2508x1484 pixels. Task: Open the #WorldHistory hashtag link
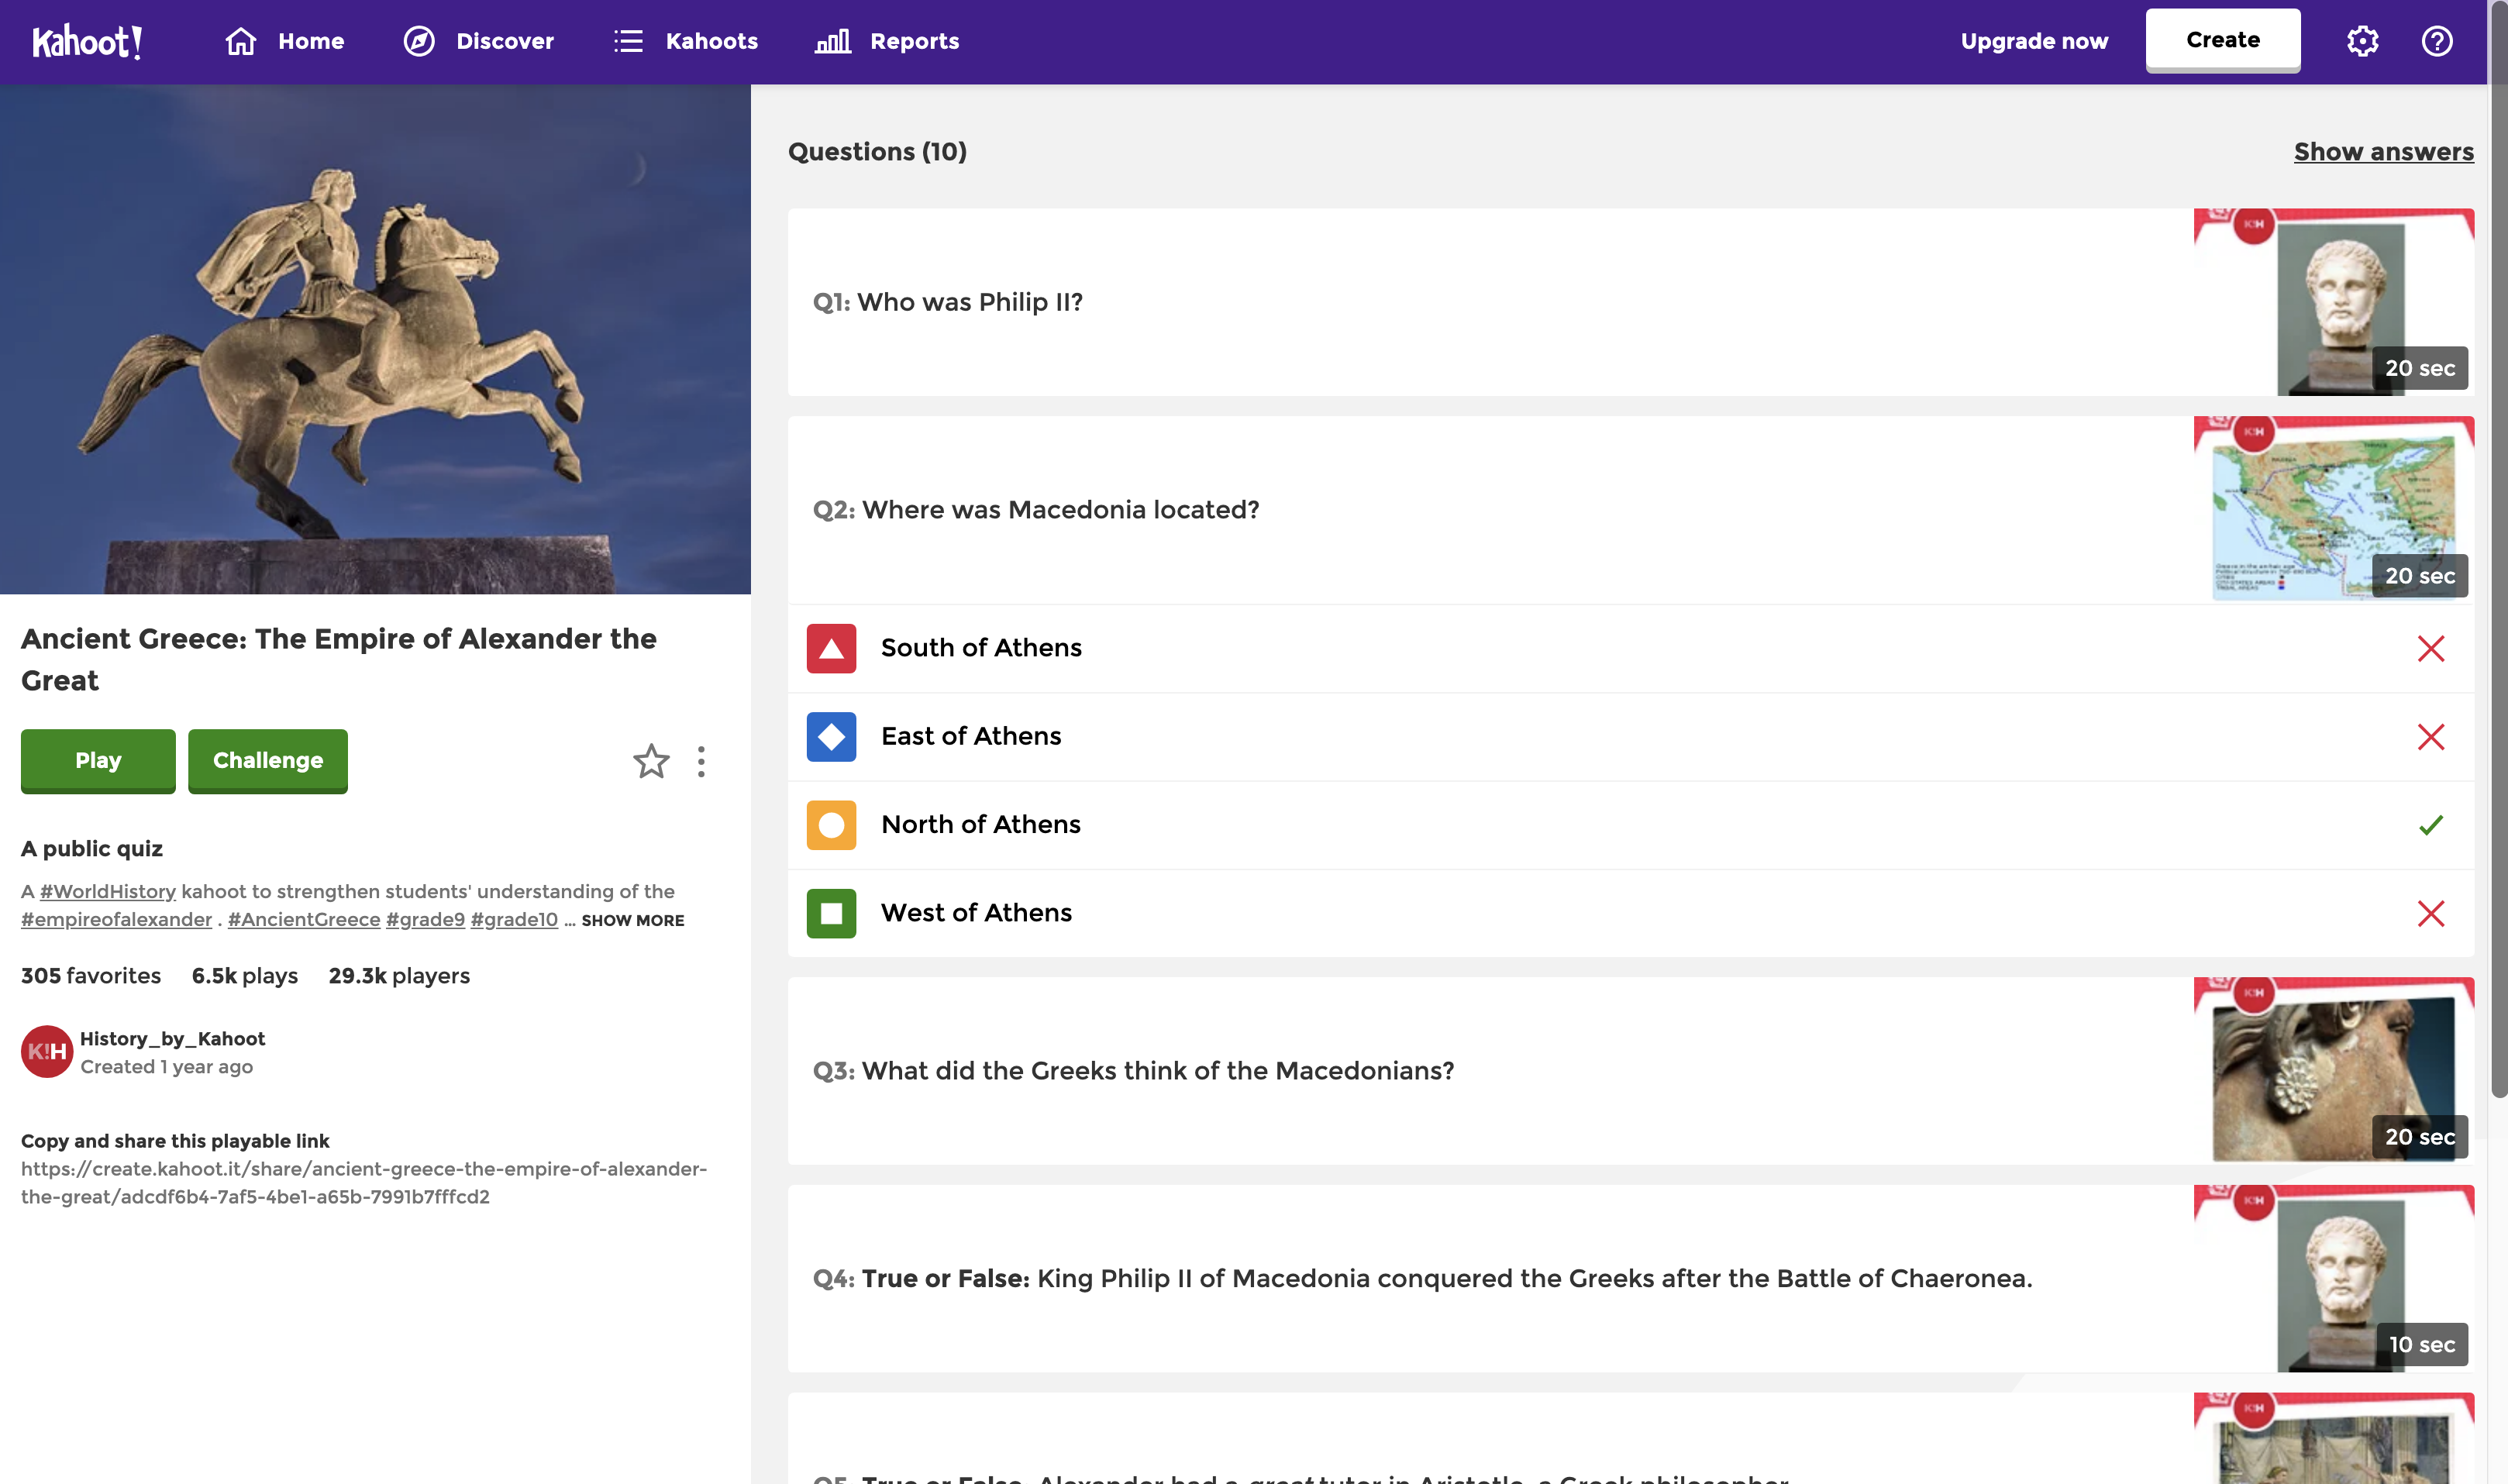(x=106, y=891)
